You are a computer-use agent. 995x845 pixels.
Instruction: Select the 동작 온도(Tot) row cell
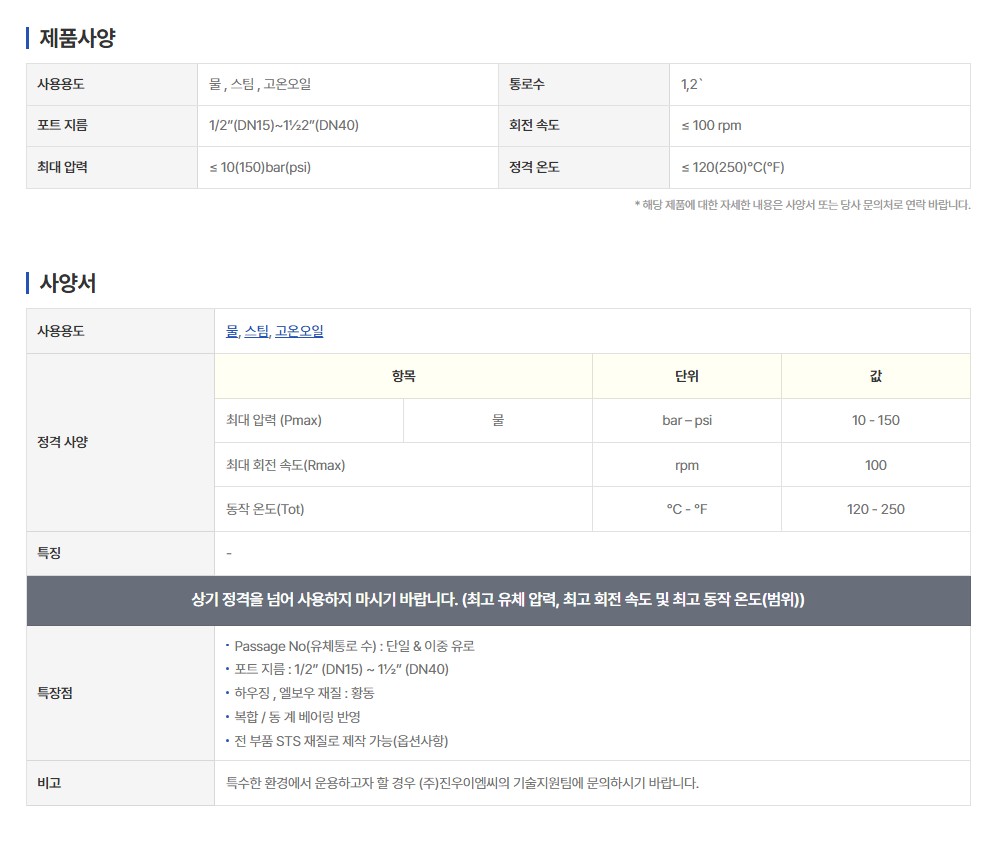[265, 509]
